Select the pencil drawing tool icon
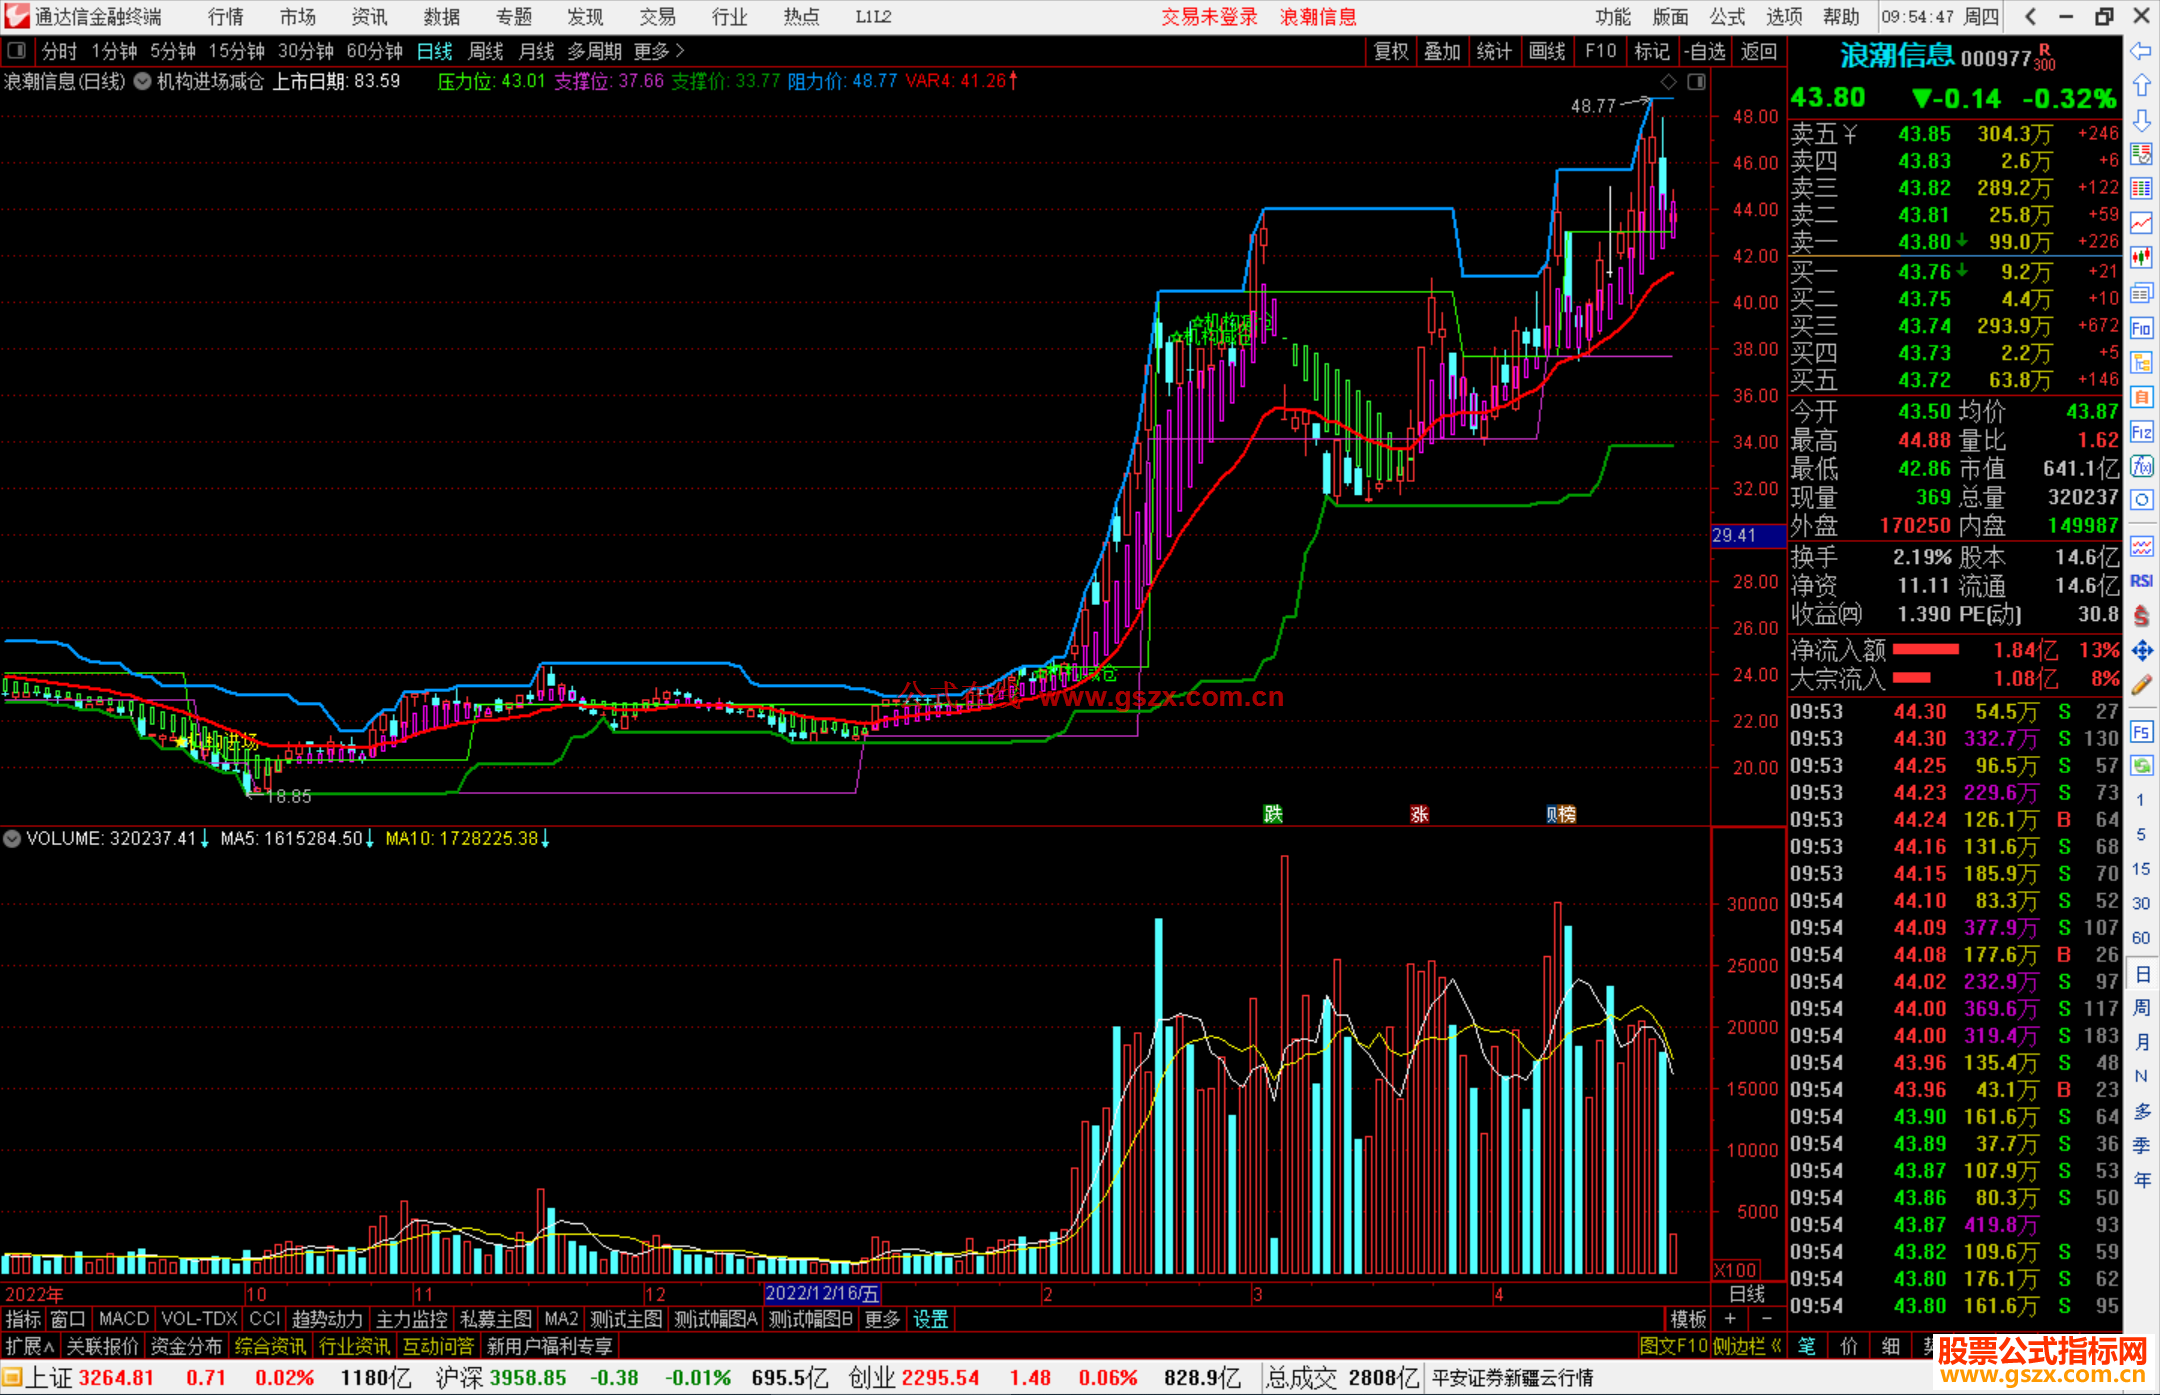Viewport: 2160px width, 1395px height. [2141, 686]
